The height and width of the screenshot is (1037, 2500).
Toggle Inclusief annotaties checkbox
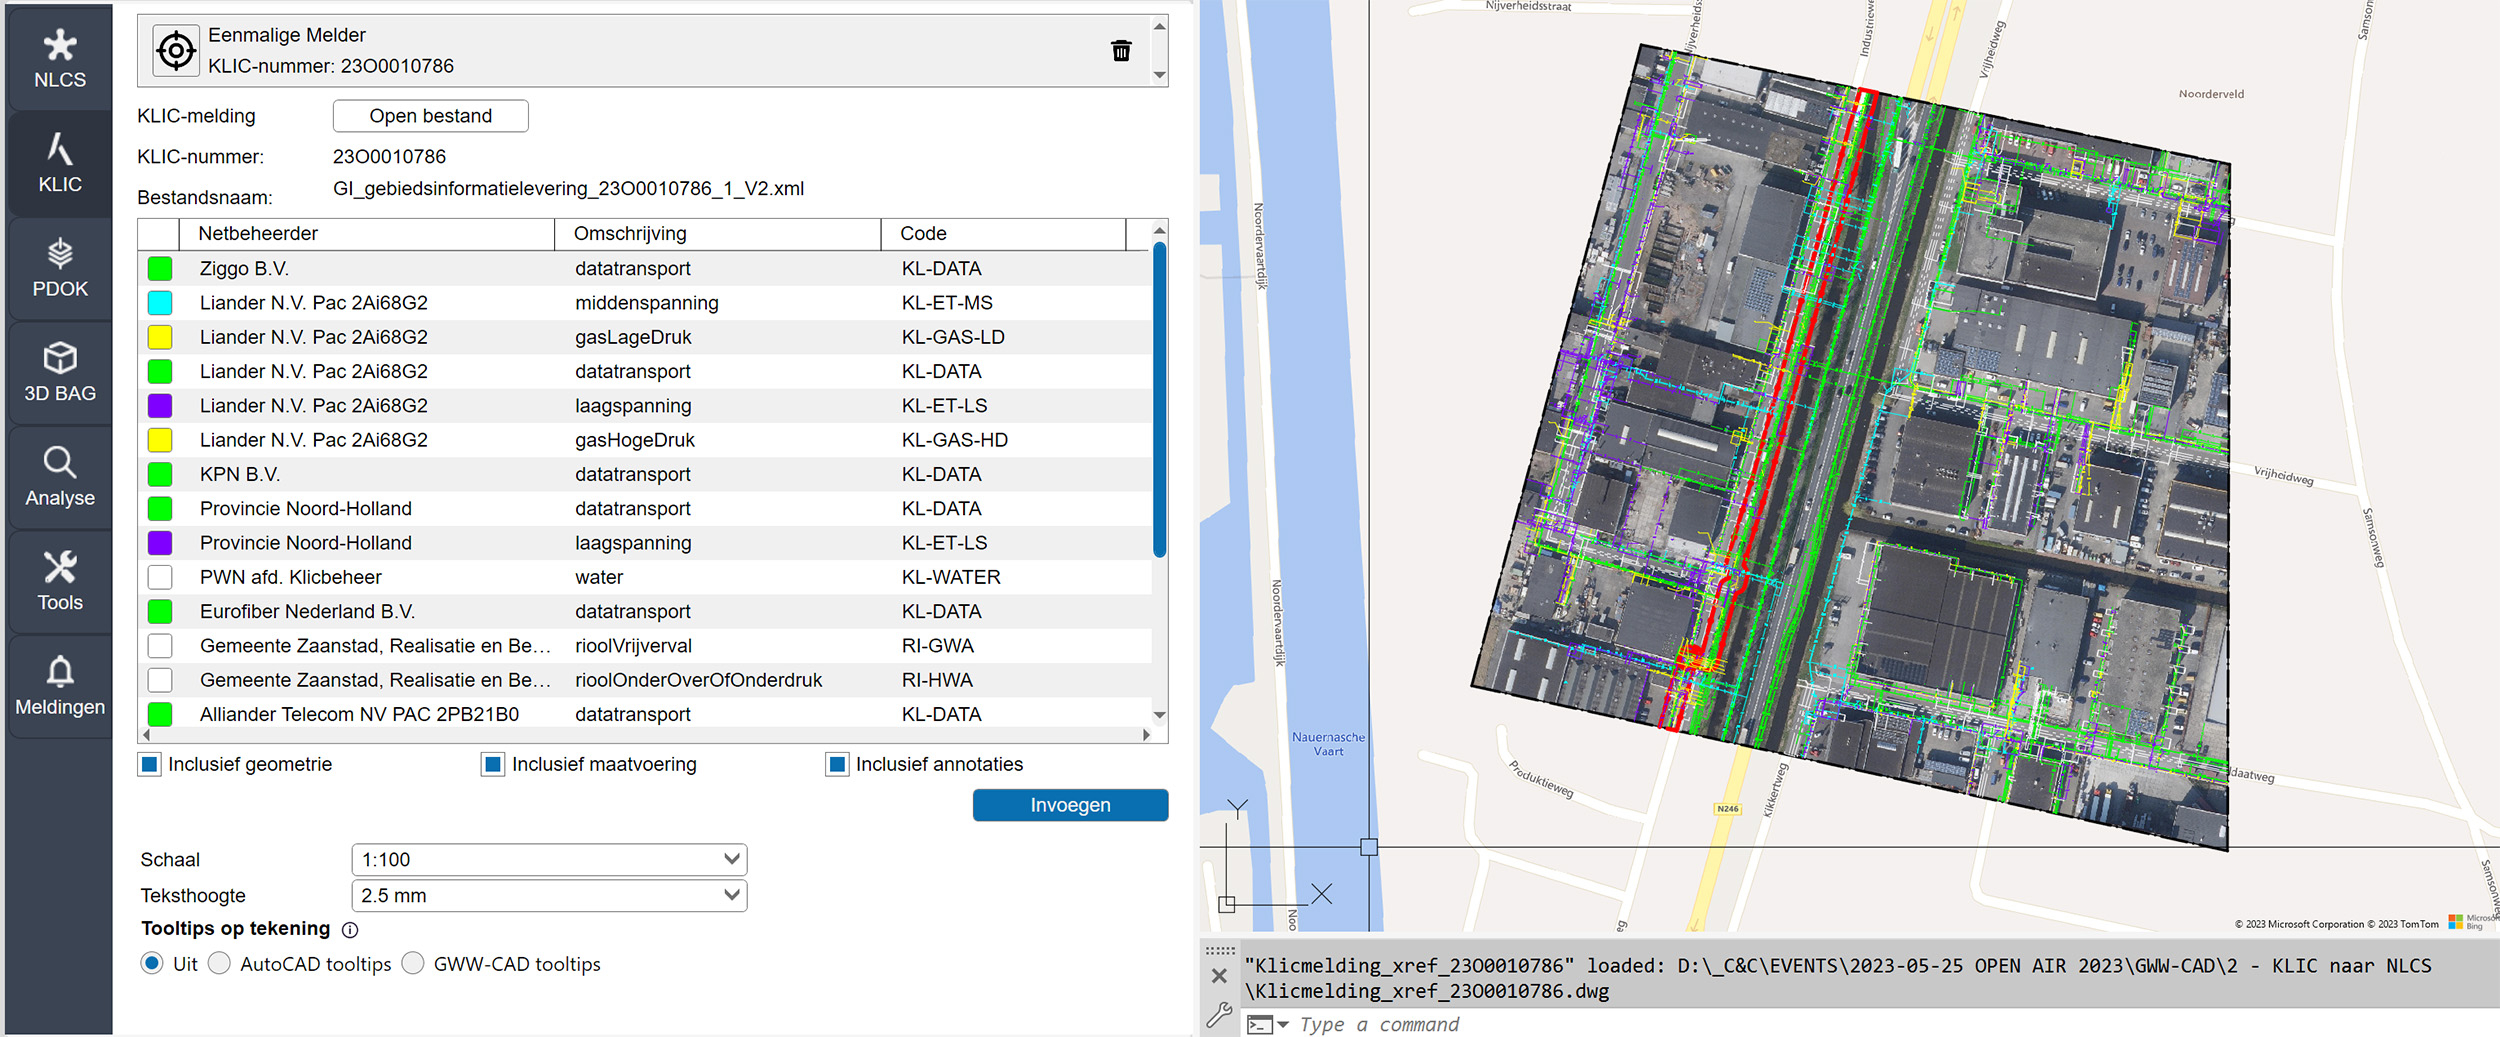[837, 765]
